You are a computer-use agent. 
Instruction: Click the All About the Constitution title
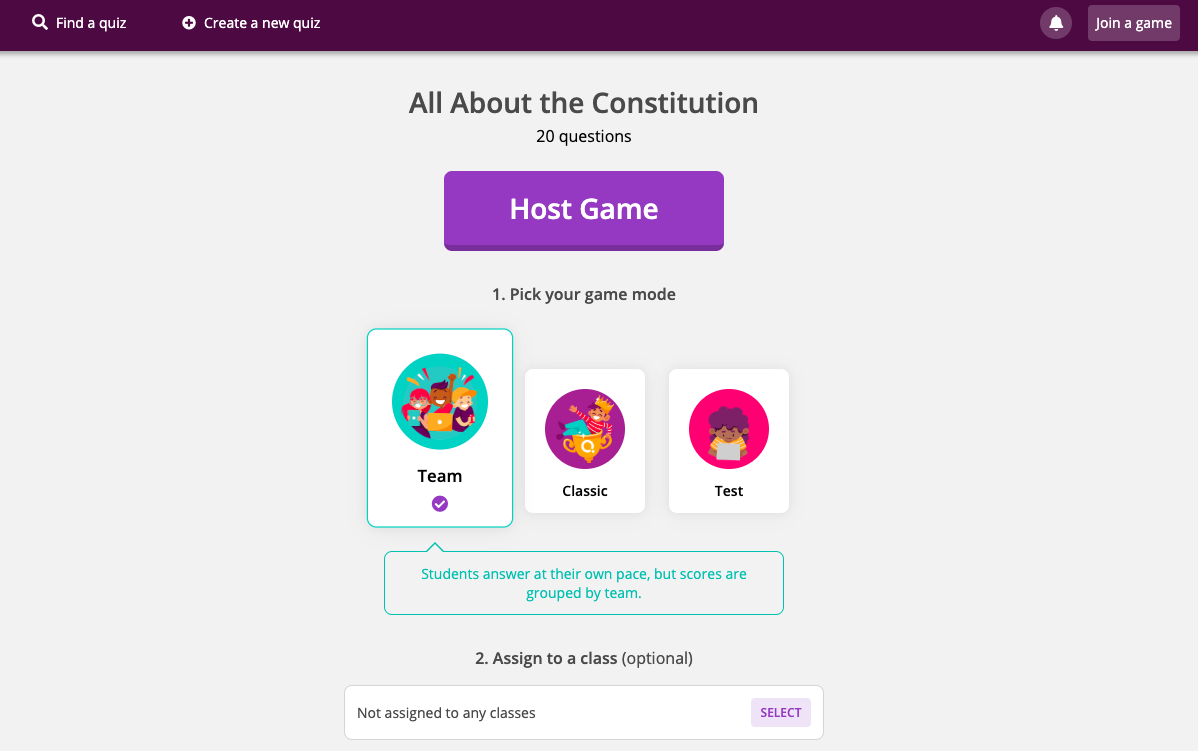(584, 103)
